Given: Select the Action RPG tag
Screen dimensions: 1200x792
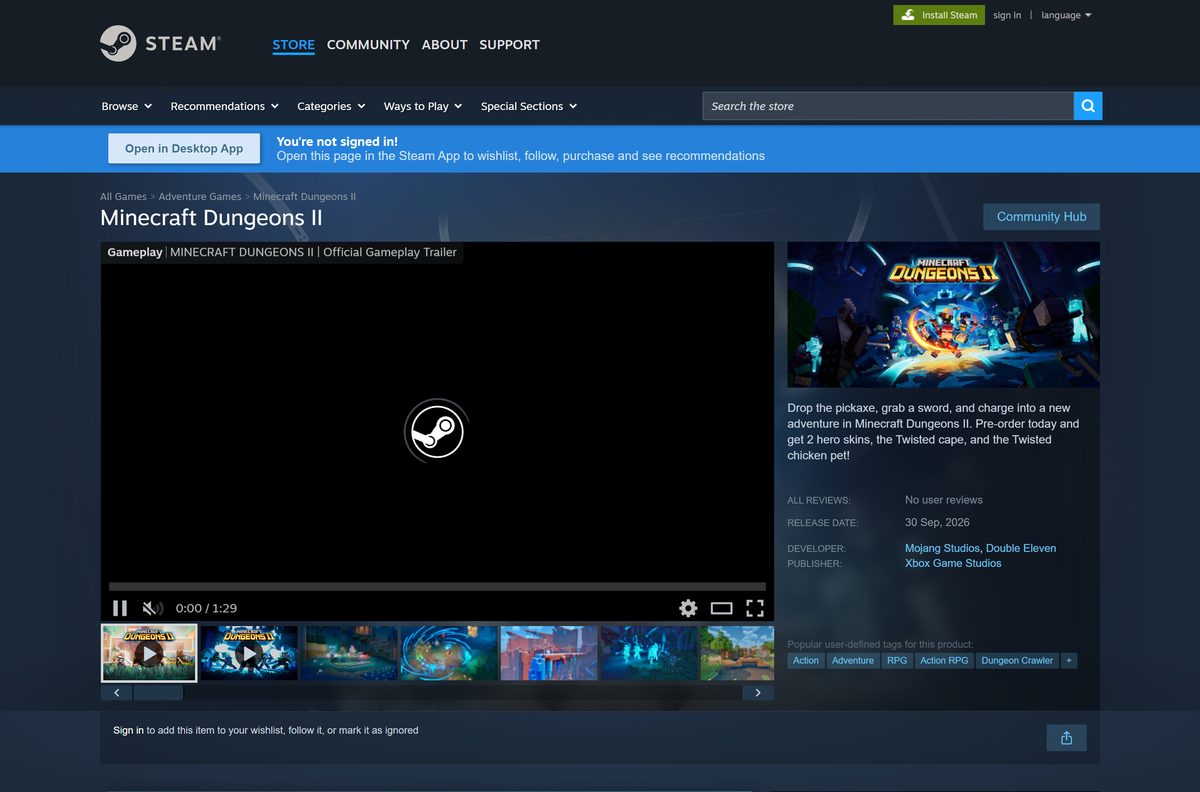Looking at the screenshot, I should point(944,661).
